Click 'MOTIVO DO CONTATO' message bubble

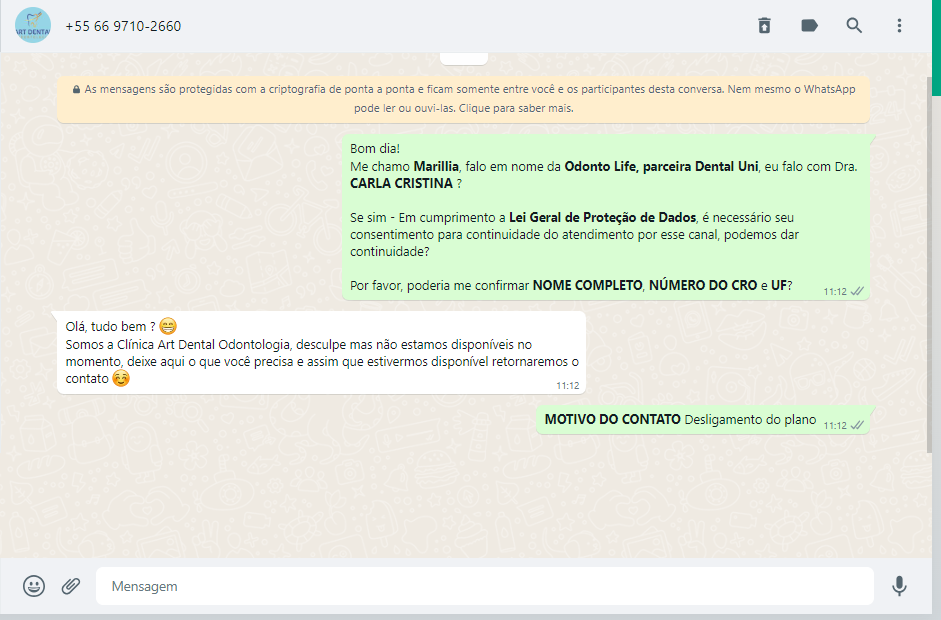pyautogui.click(x=703, y=420)
